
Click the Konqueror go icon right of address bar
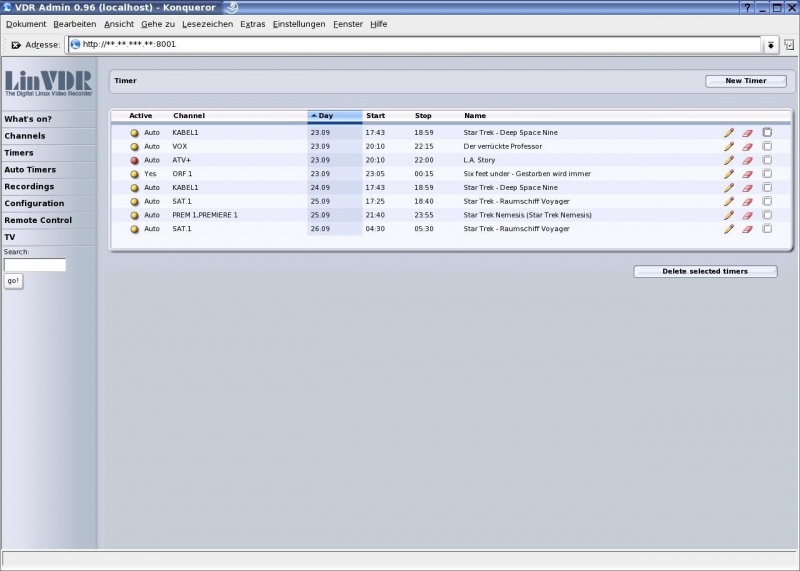[789, 45]
